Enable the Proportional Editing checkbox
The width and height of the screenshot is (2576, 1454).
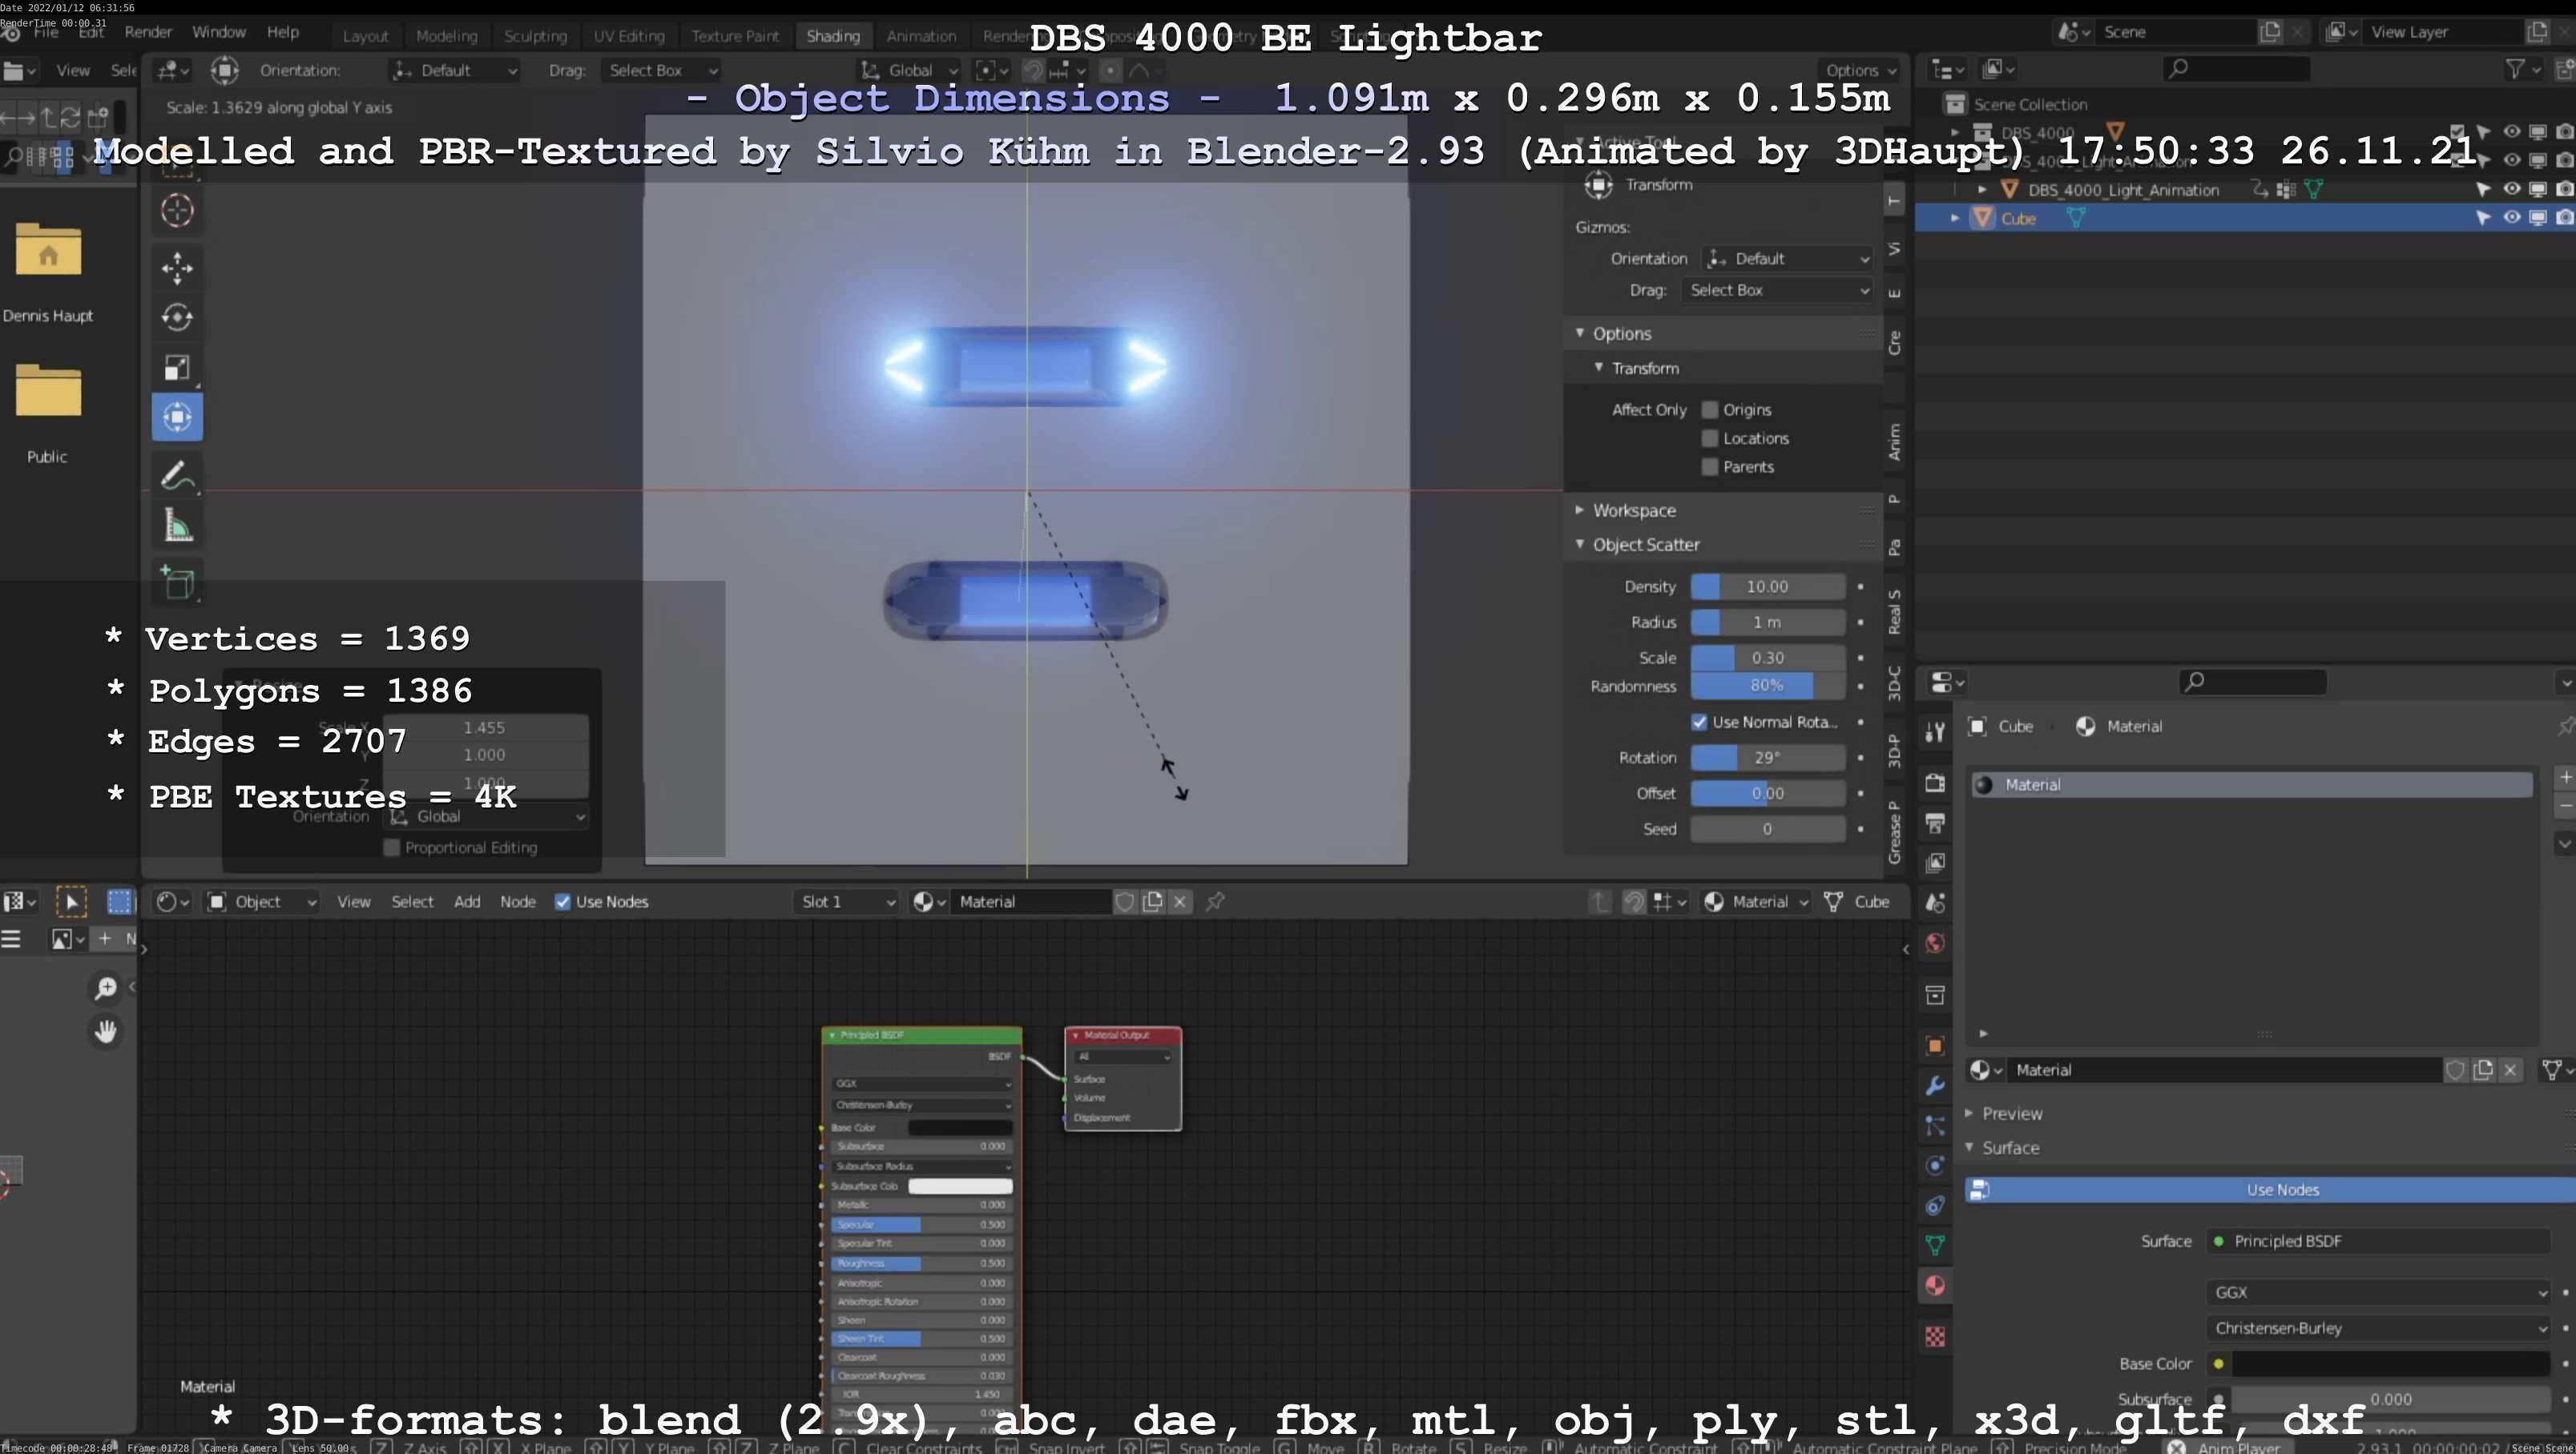pos(392,847)
